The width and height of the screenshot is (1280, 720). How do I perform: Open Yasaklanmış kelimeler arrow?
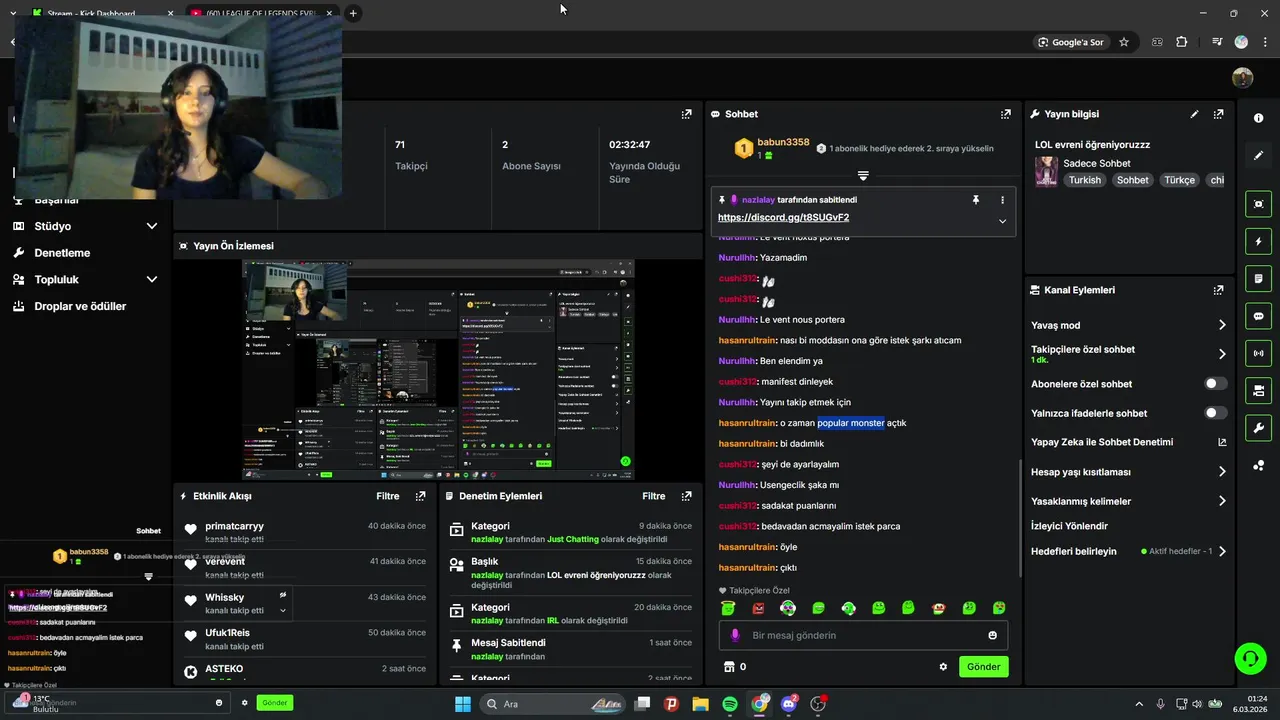point(1222,501)
